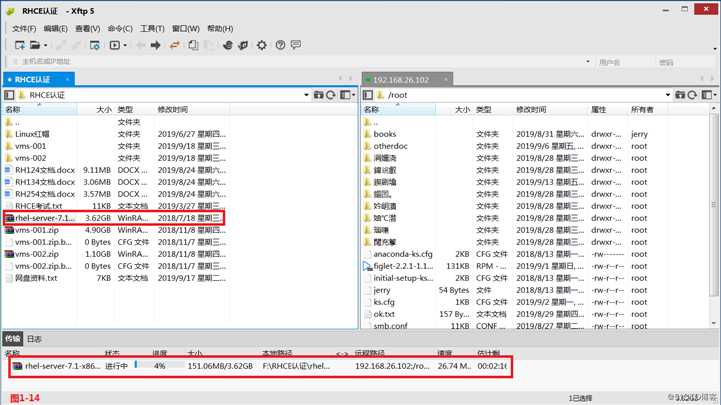Refresh the RHCE认证 local pane
This screenshot has height=405, width=721.
(331, 95)
